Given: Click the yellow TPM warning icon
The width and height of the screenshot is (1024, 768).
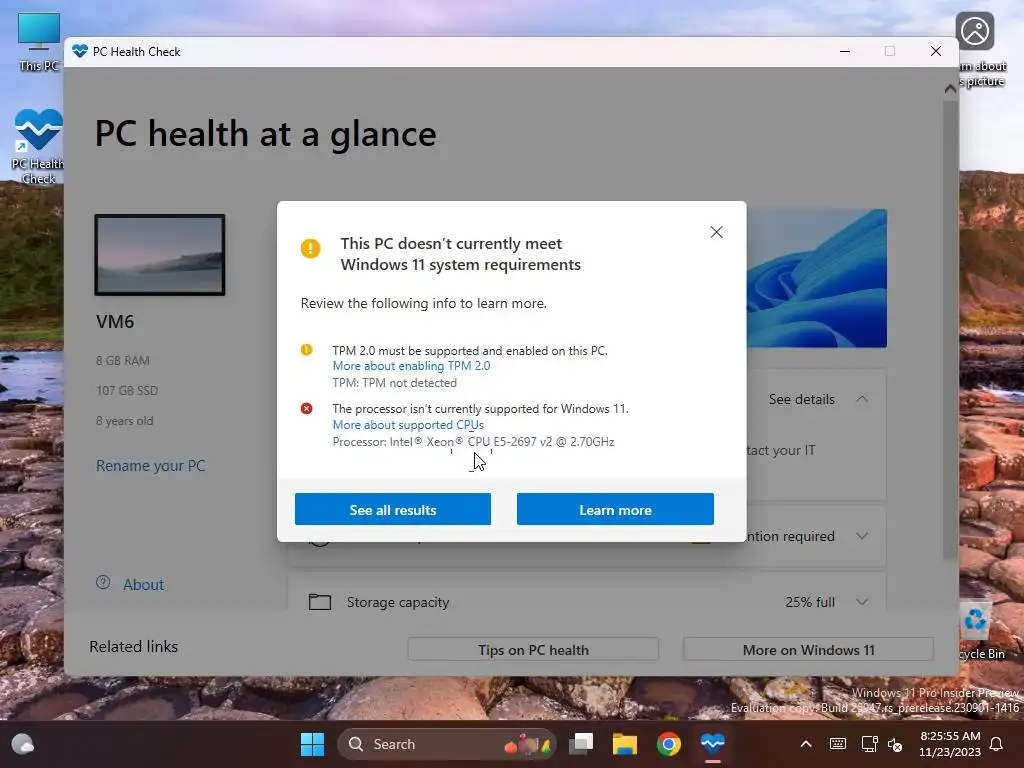Looking at the screenshot, I should tap(306, 350).
